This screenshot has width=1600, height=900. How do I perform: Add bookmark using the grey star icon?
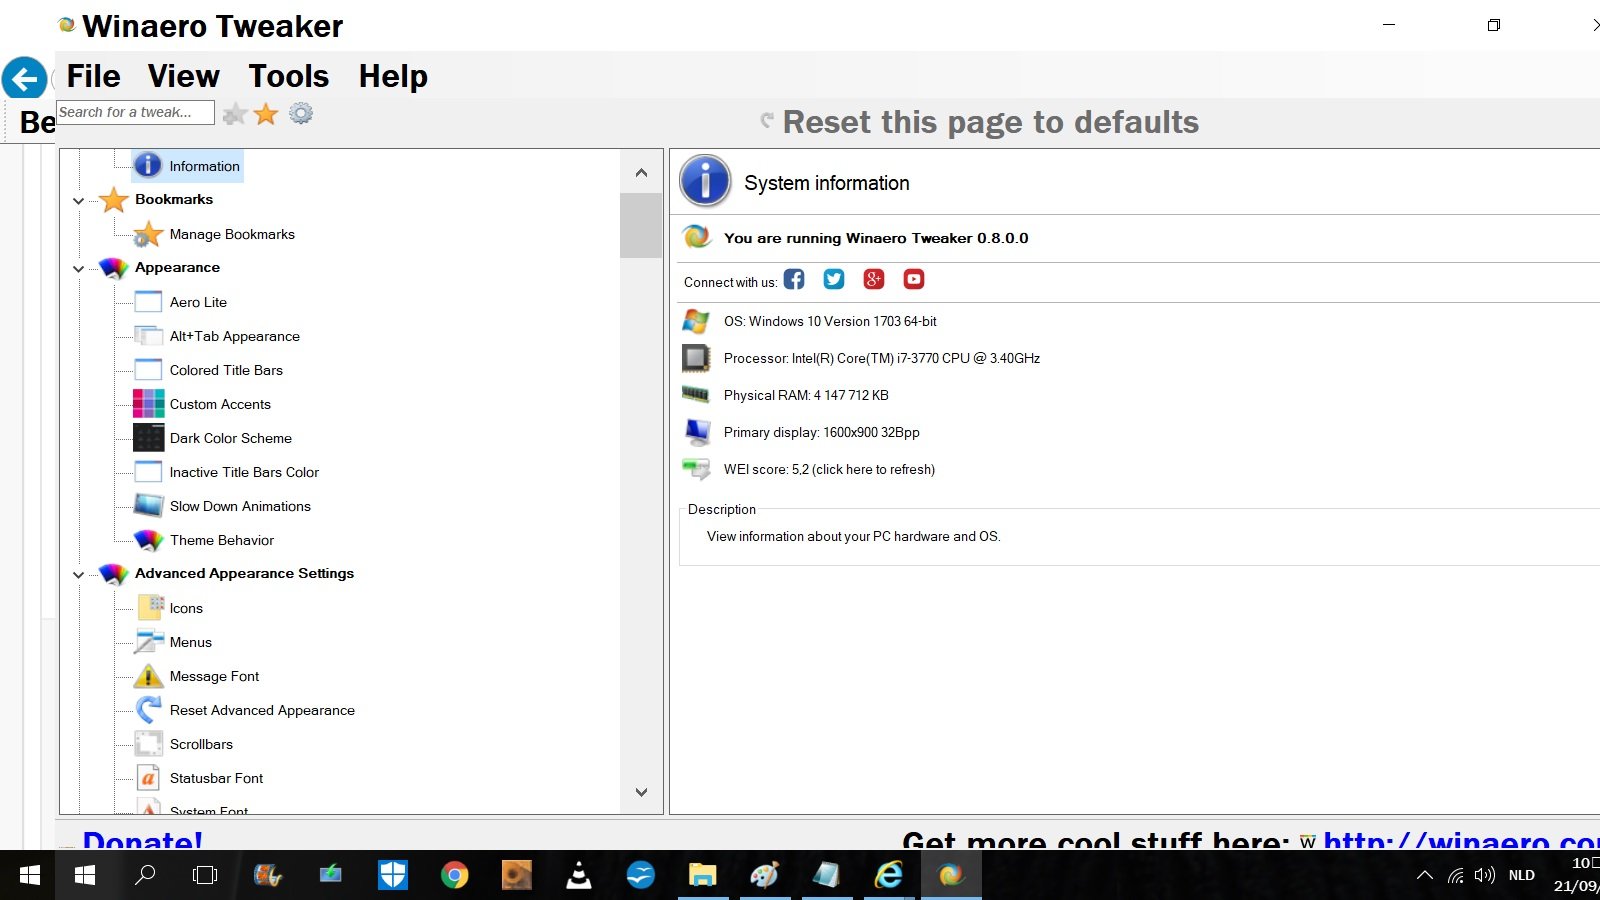pyautogui.click(x=235, y=114)
